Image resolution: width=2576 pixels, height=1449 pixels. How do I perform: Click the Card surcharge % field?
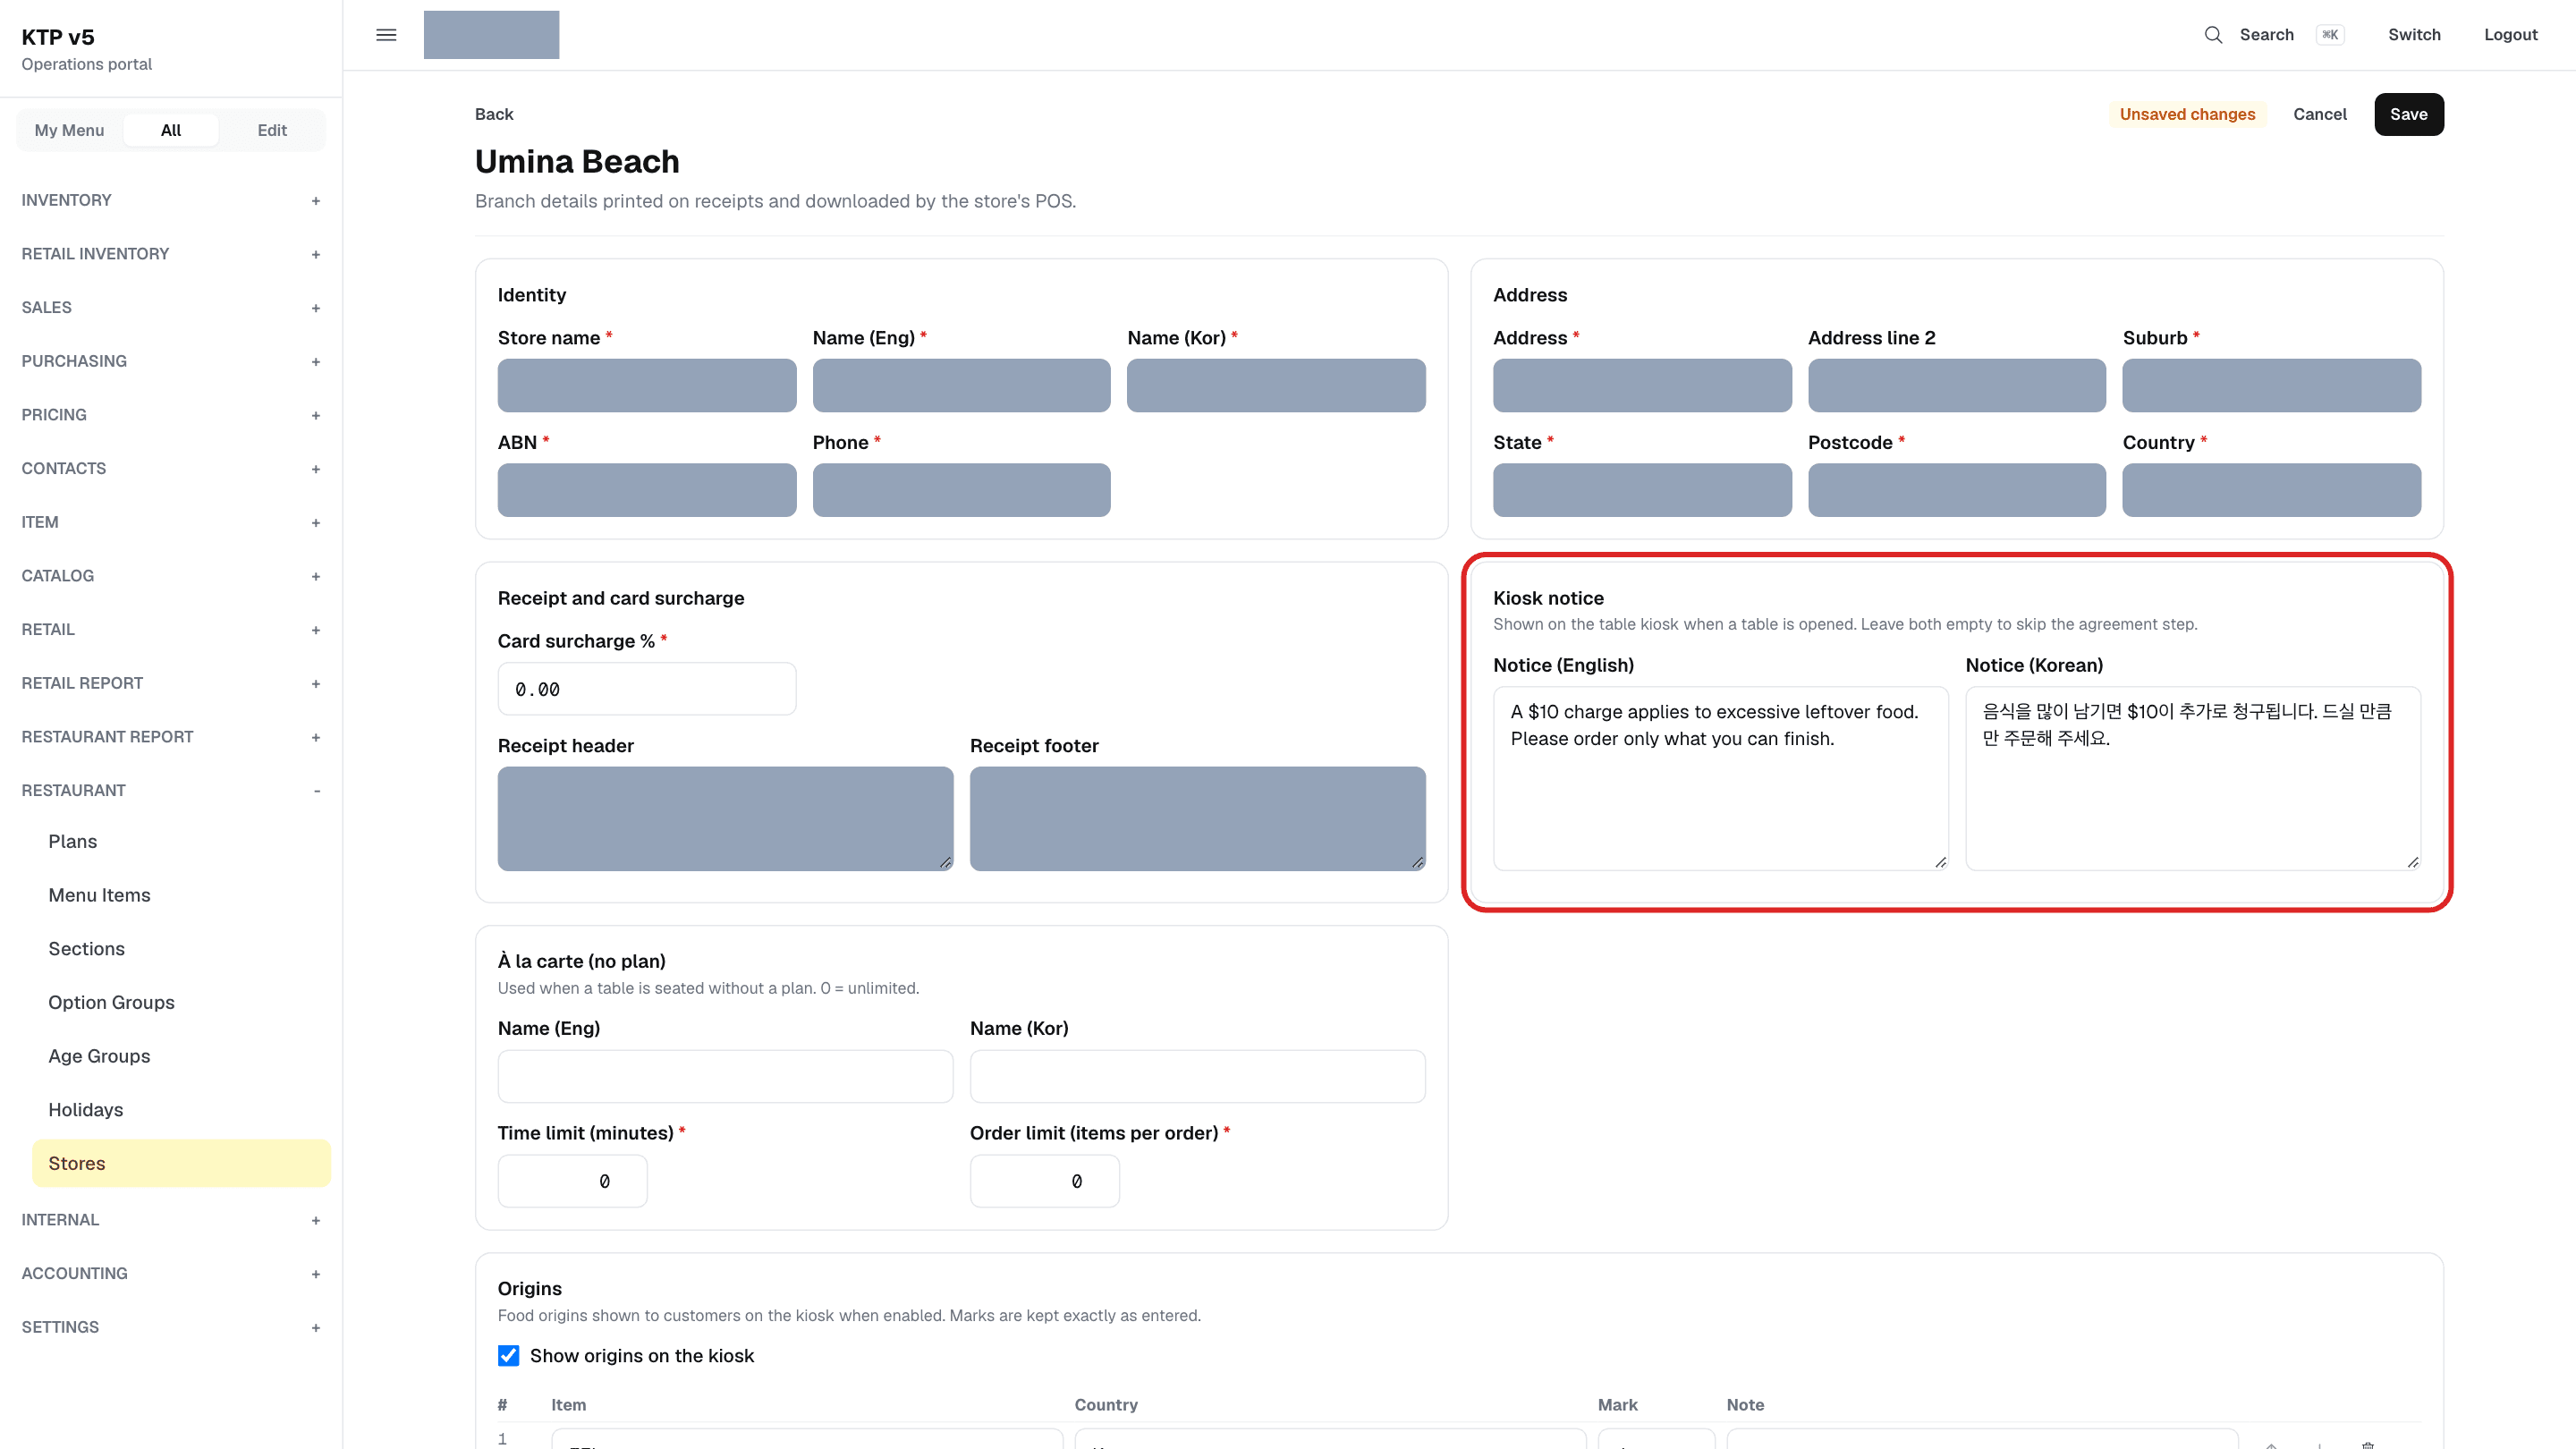pyautogui.click(x=647, y=689)
